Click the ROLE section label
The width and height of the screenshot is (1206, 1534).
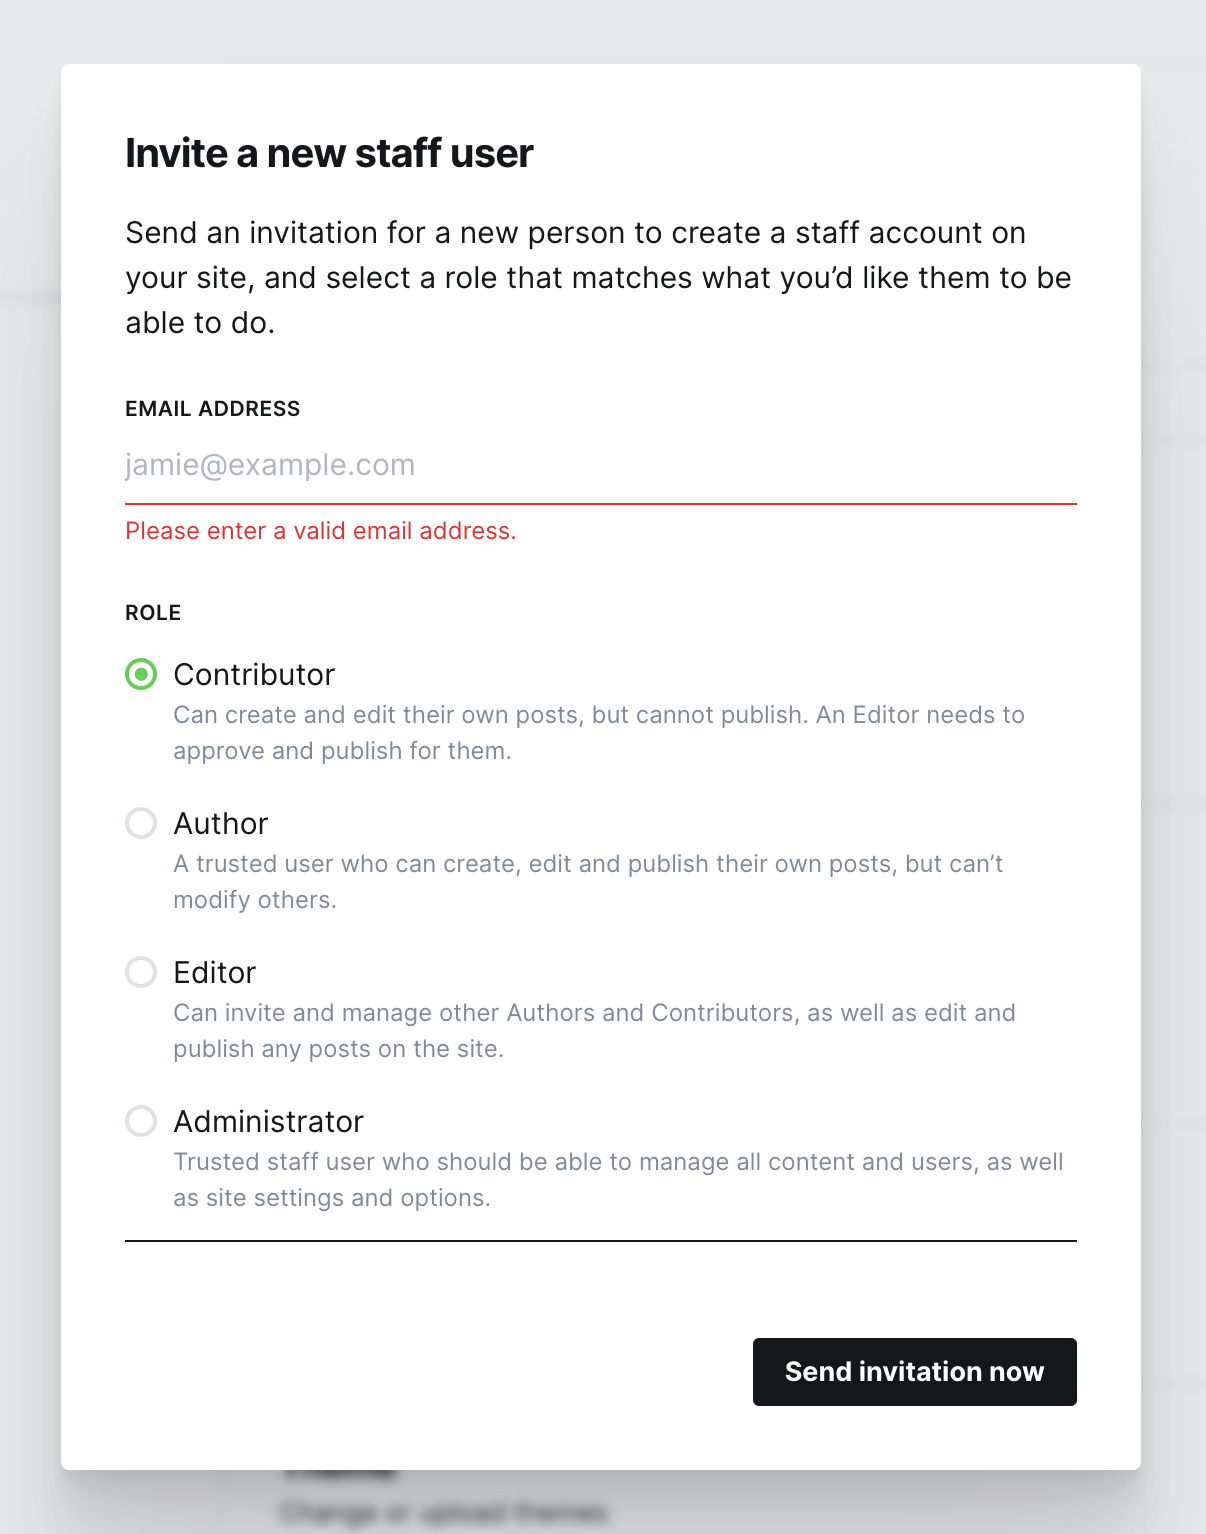click(153, 613)
